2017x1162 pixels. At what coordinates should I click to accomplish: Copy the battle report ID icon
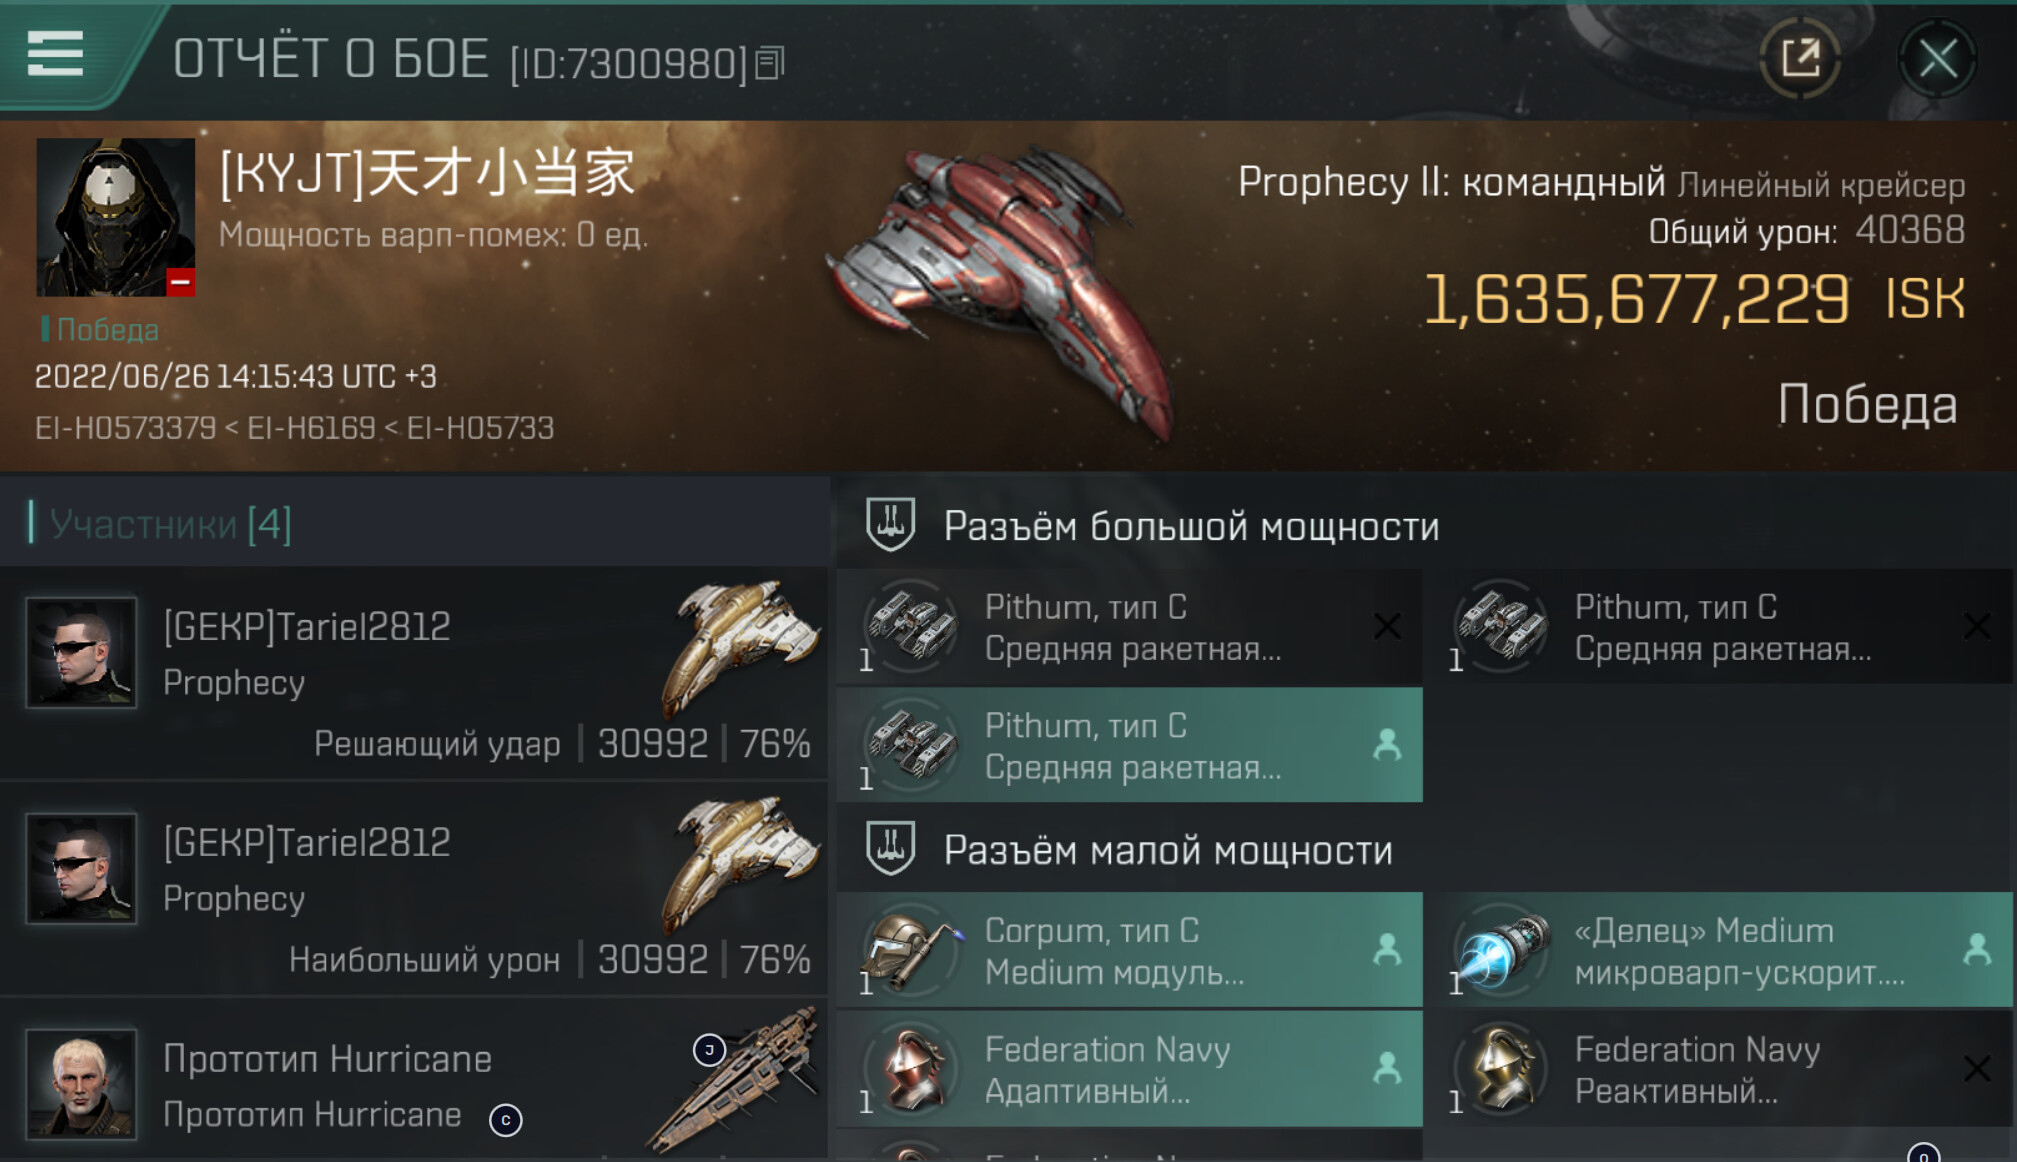770,63
